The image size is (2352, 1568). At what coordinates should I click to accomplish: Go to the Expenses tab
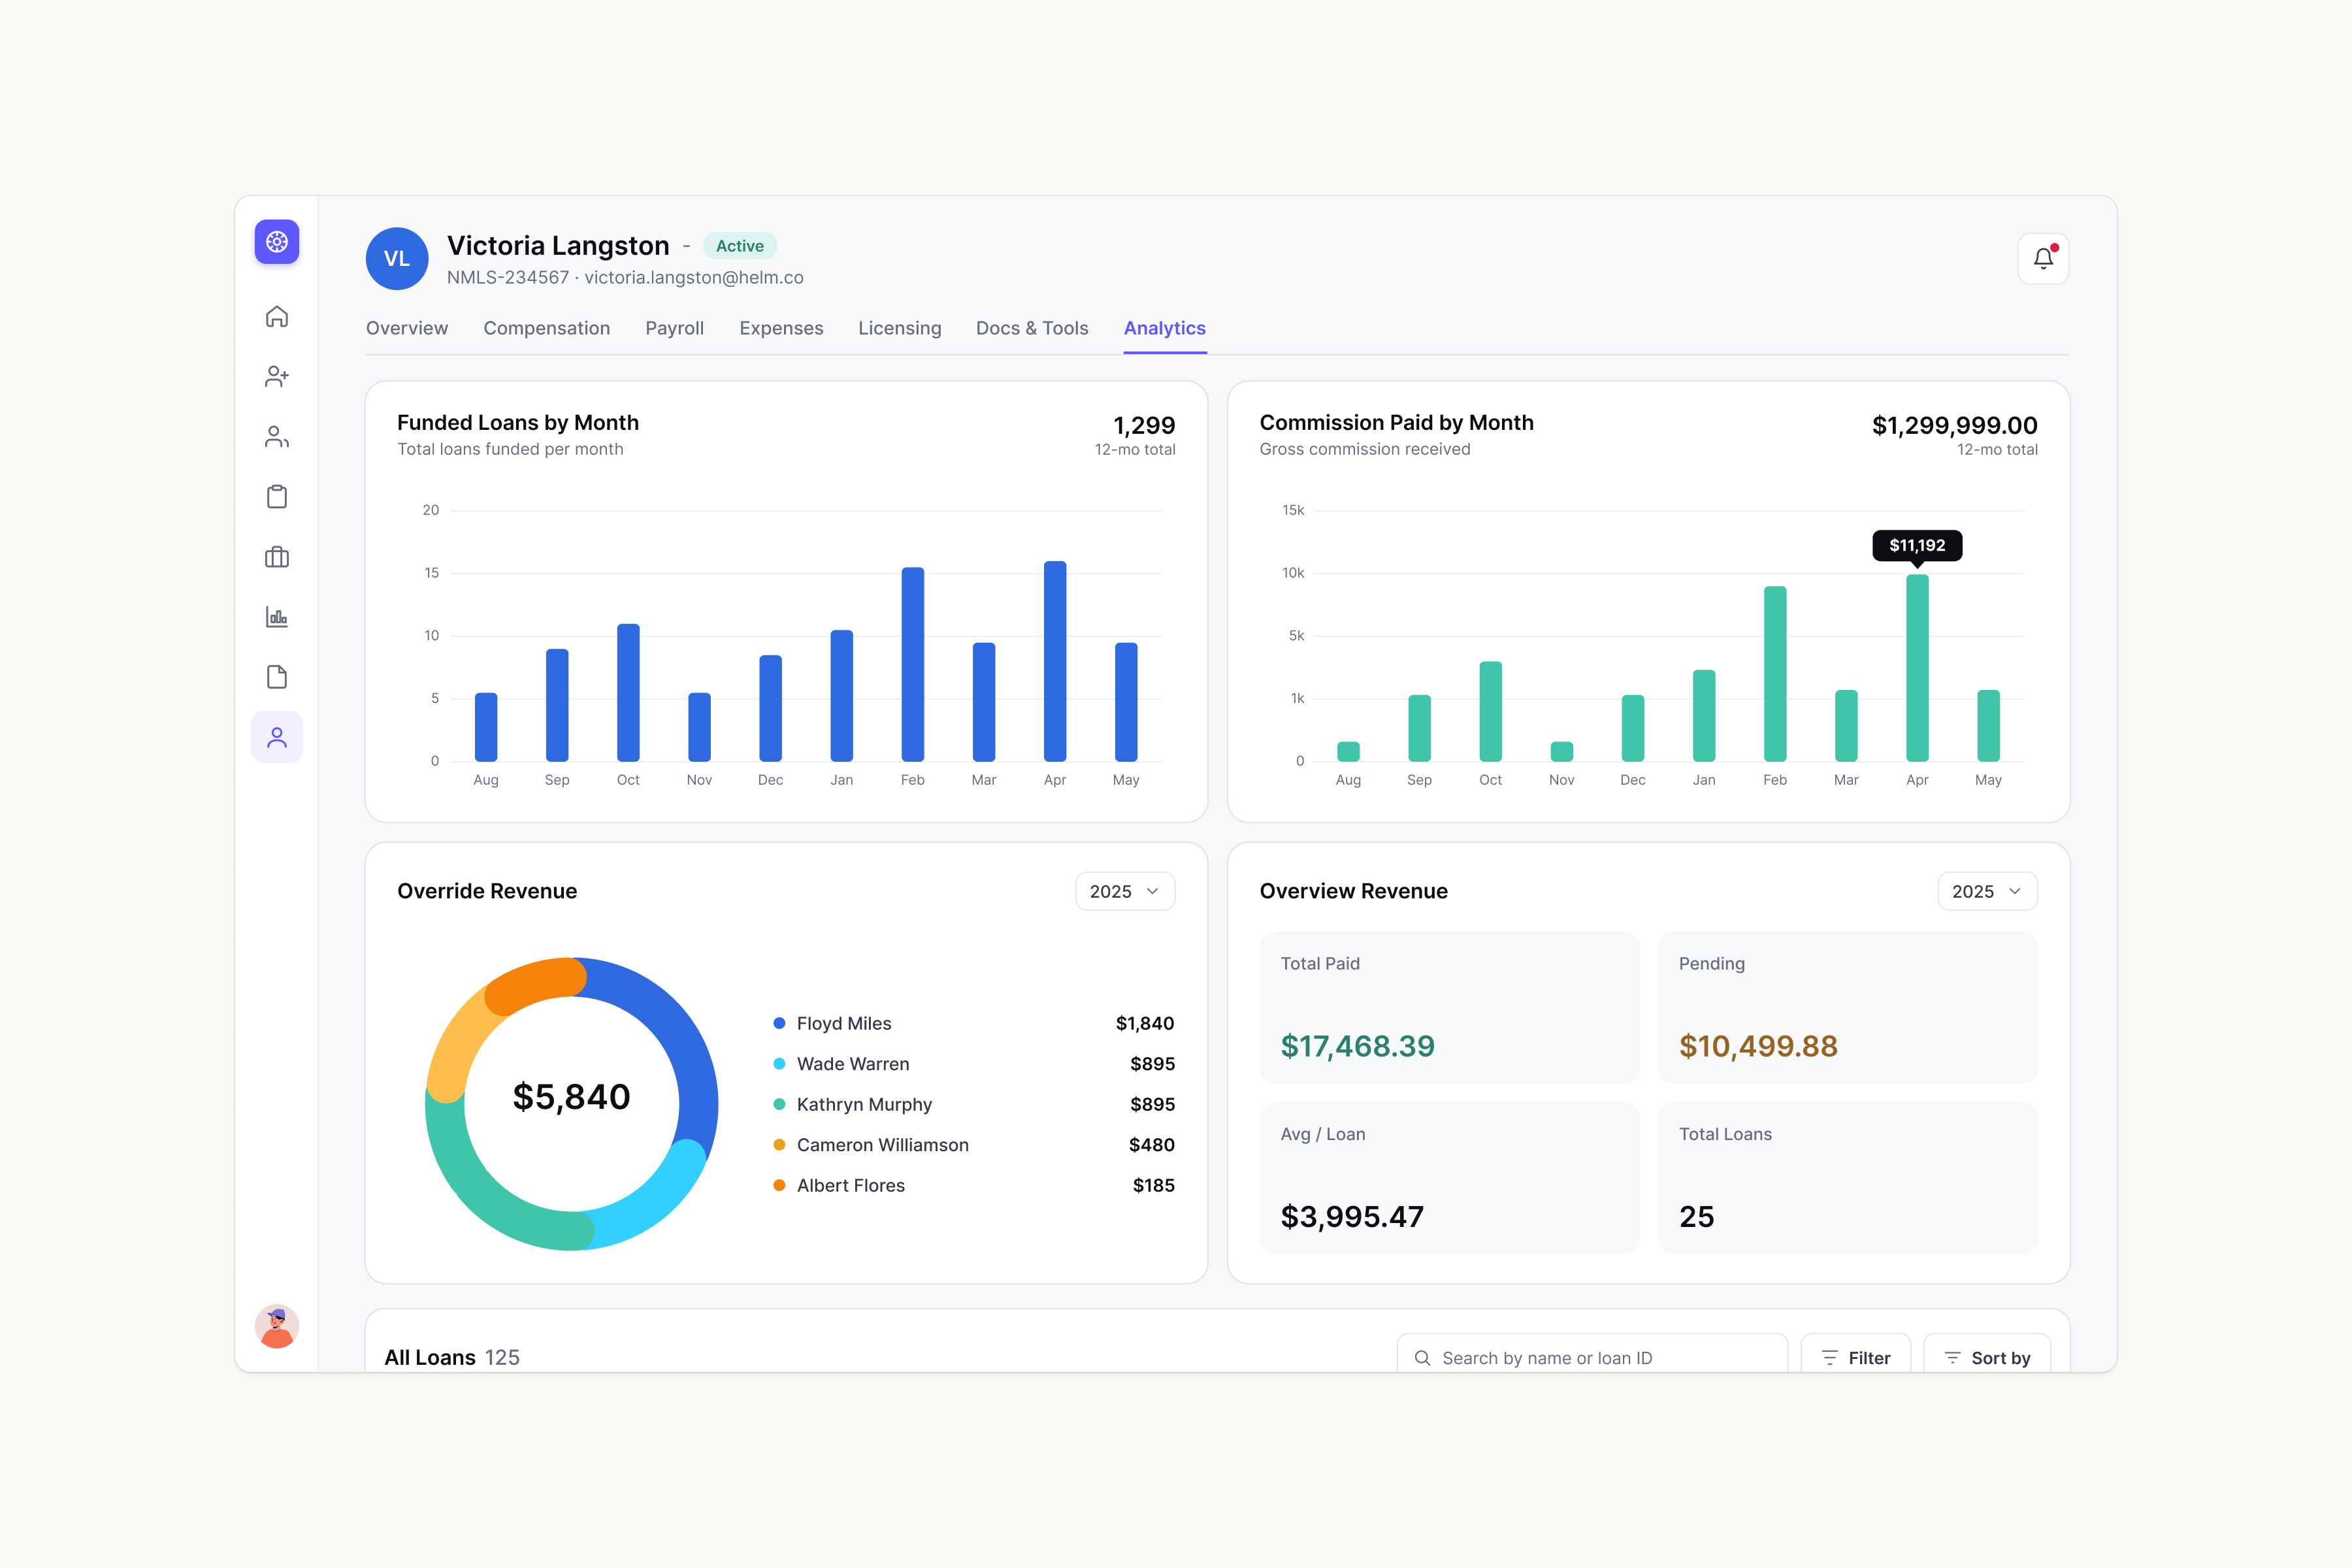(781, 328)
